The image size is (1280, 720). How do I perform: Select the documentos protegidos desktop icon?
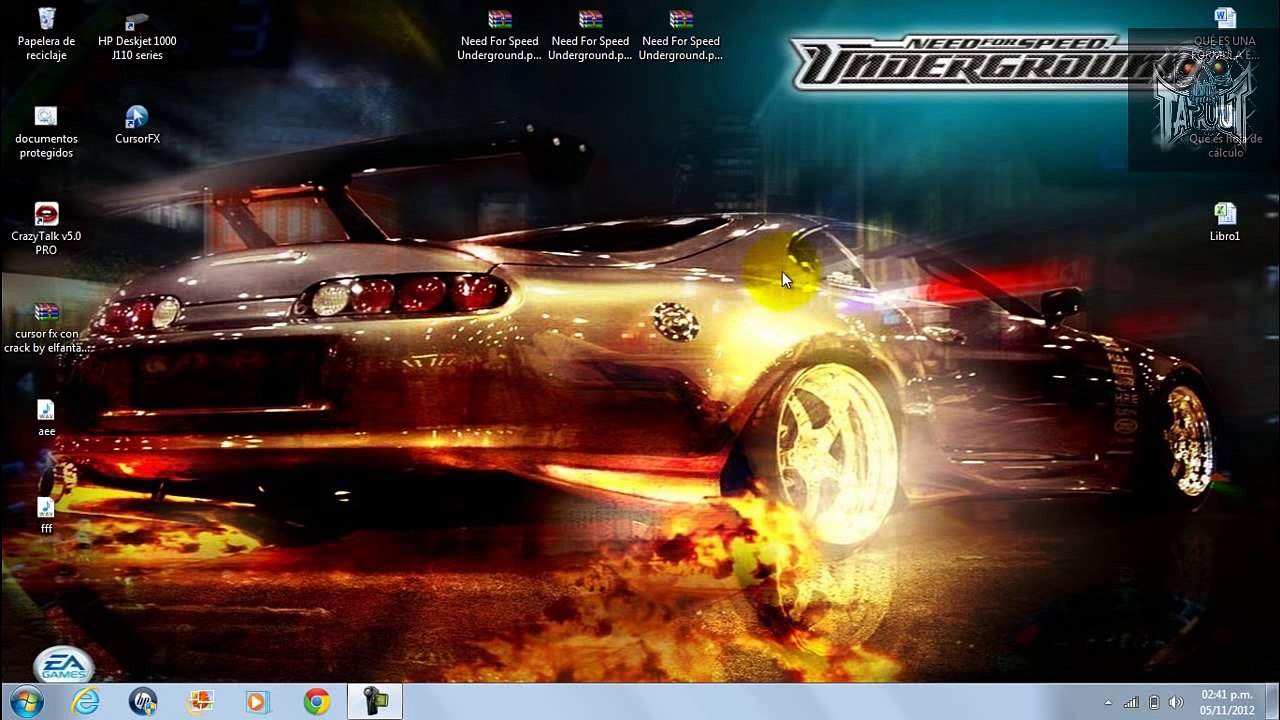pos(46,132)
